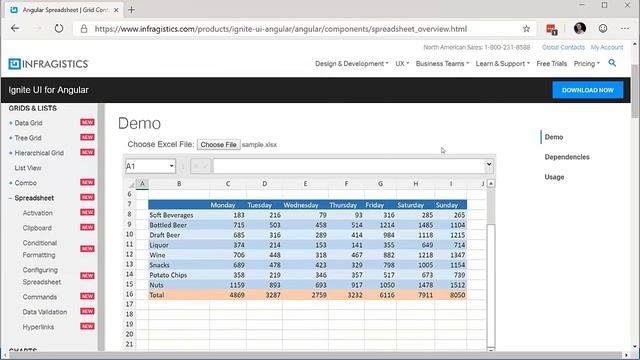Viewport: 640px width, 360px height.
Task: Open the Name Box dropdown for A1
Action: click(x=171, y=166)
